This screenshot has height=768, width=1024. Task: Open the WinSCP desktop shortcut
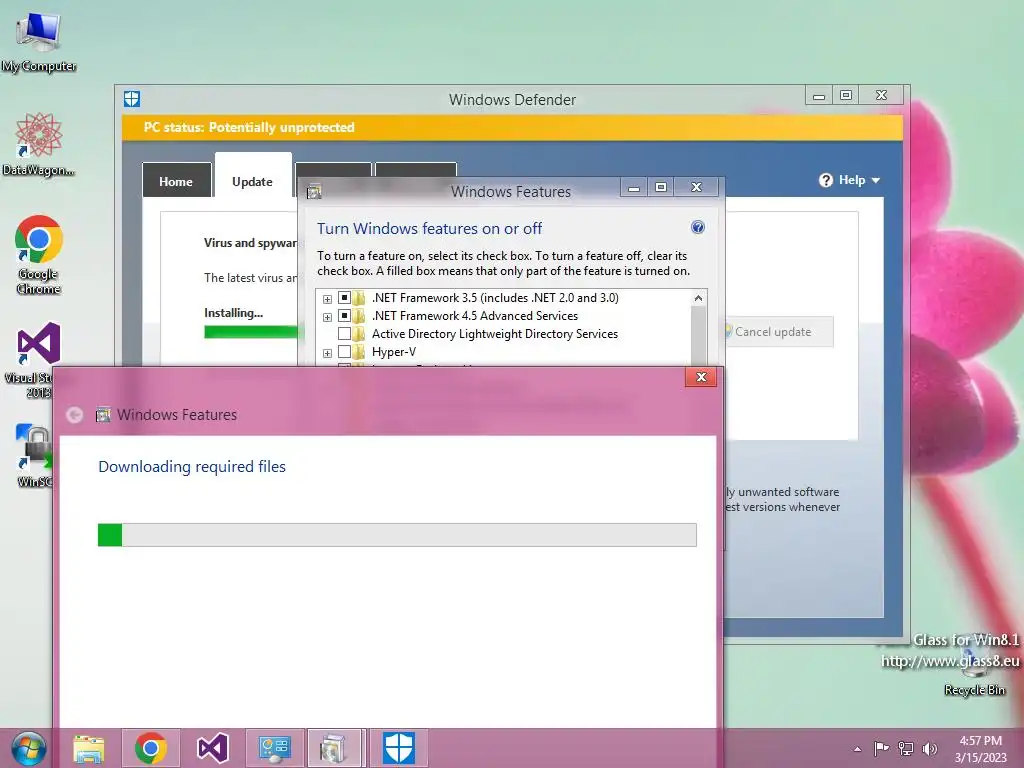pos(34,456)
